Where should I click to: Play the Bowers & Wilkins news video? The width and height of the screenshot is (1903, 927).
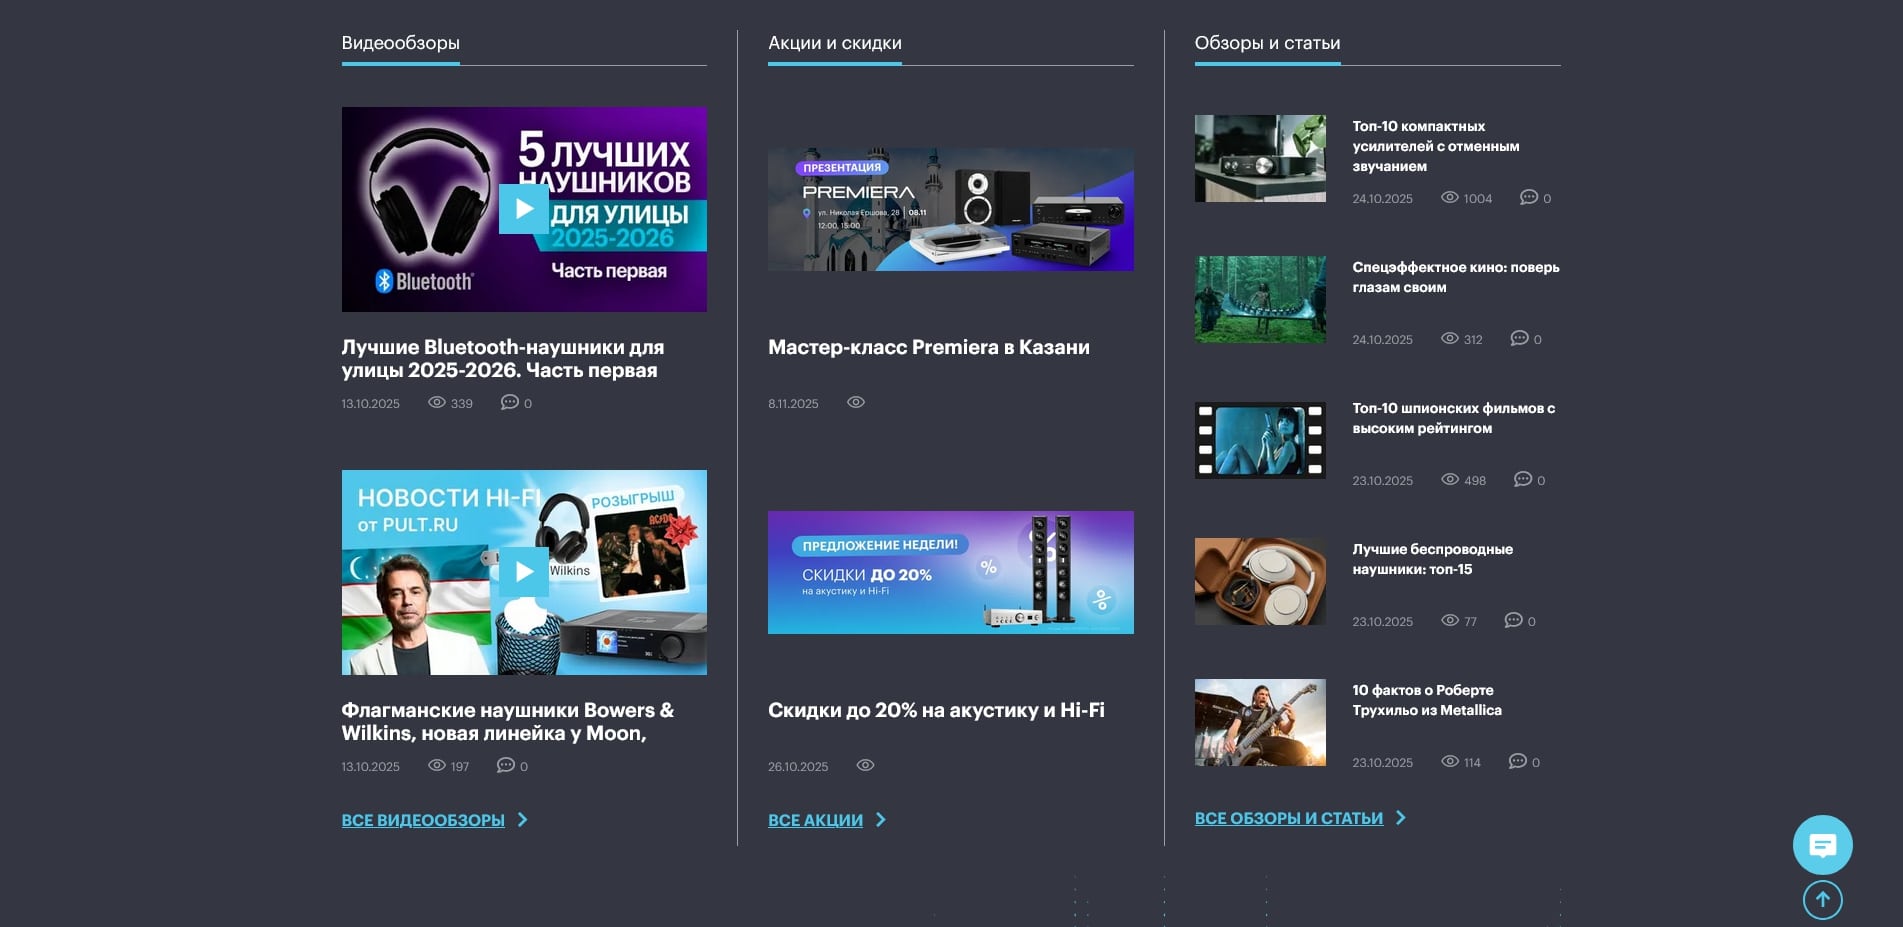[x=523, y=572]
